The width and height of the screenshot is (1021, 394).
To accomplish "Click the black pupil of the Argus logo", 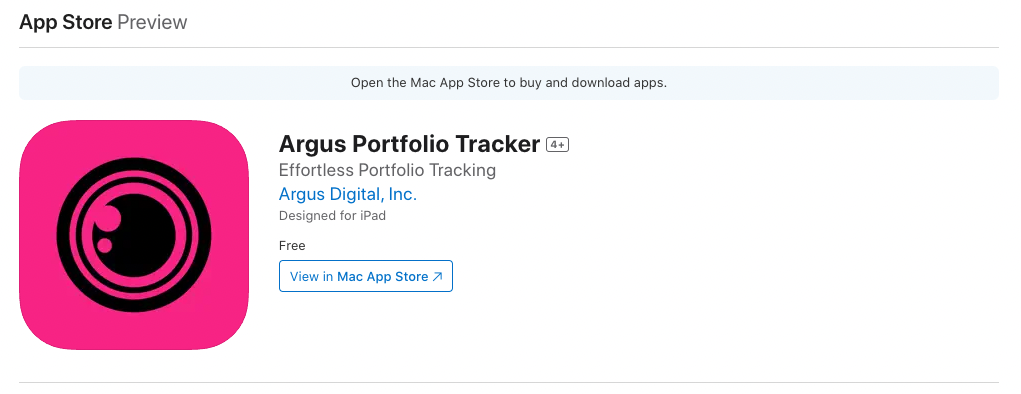I will click(x=139, y=235).
